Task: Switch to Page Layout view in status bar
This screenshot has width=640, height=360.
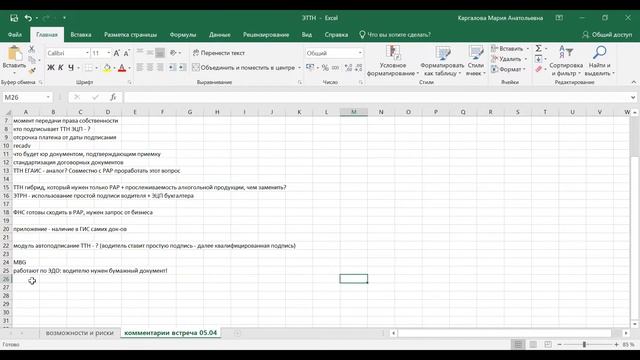Action: point(533,344)
